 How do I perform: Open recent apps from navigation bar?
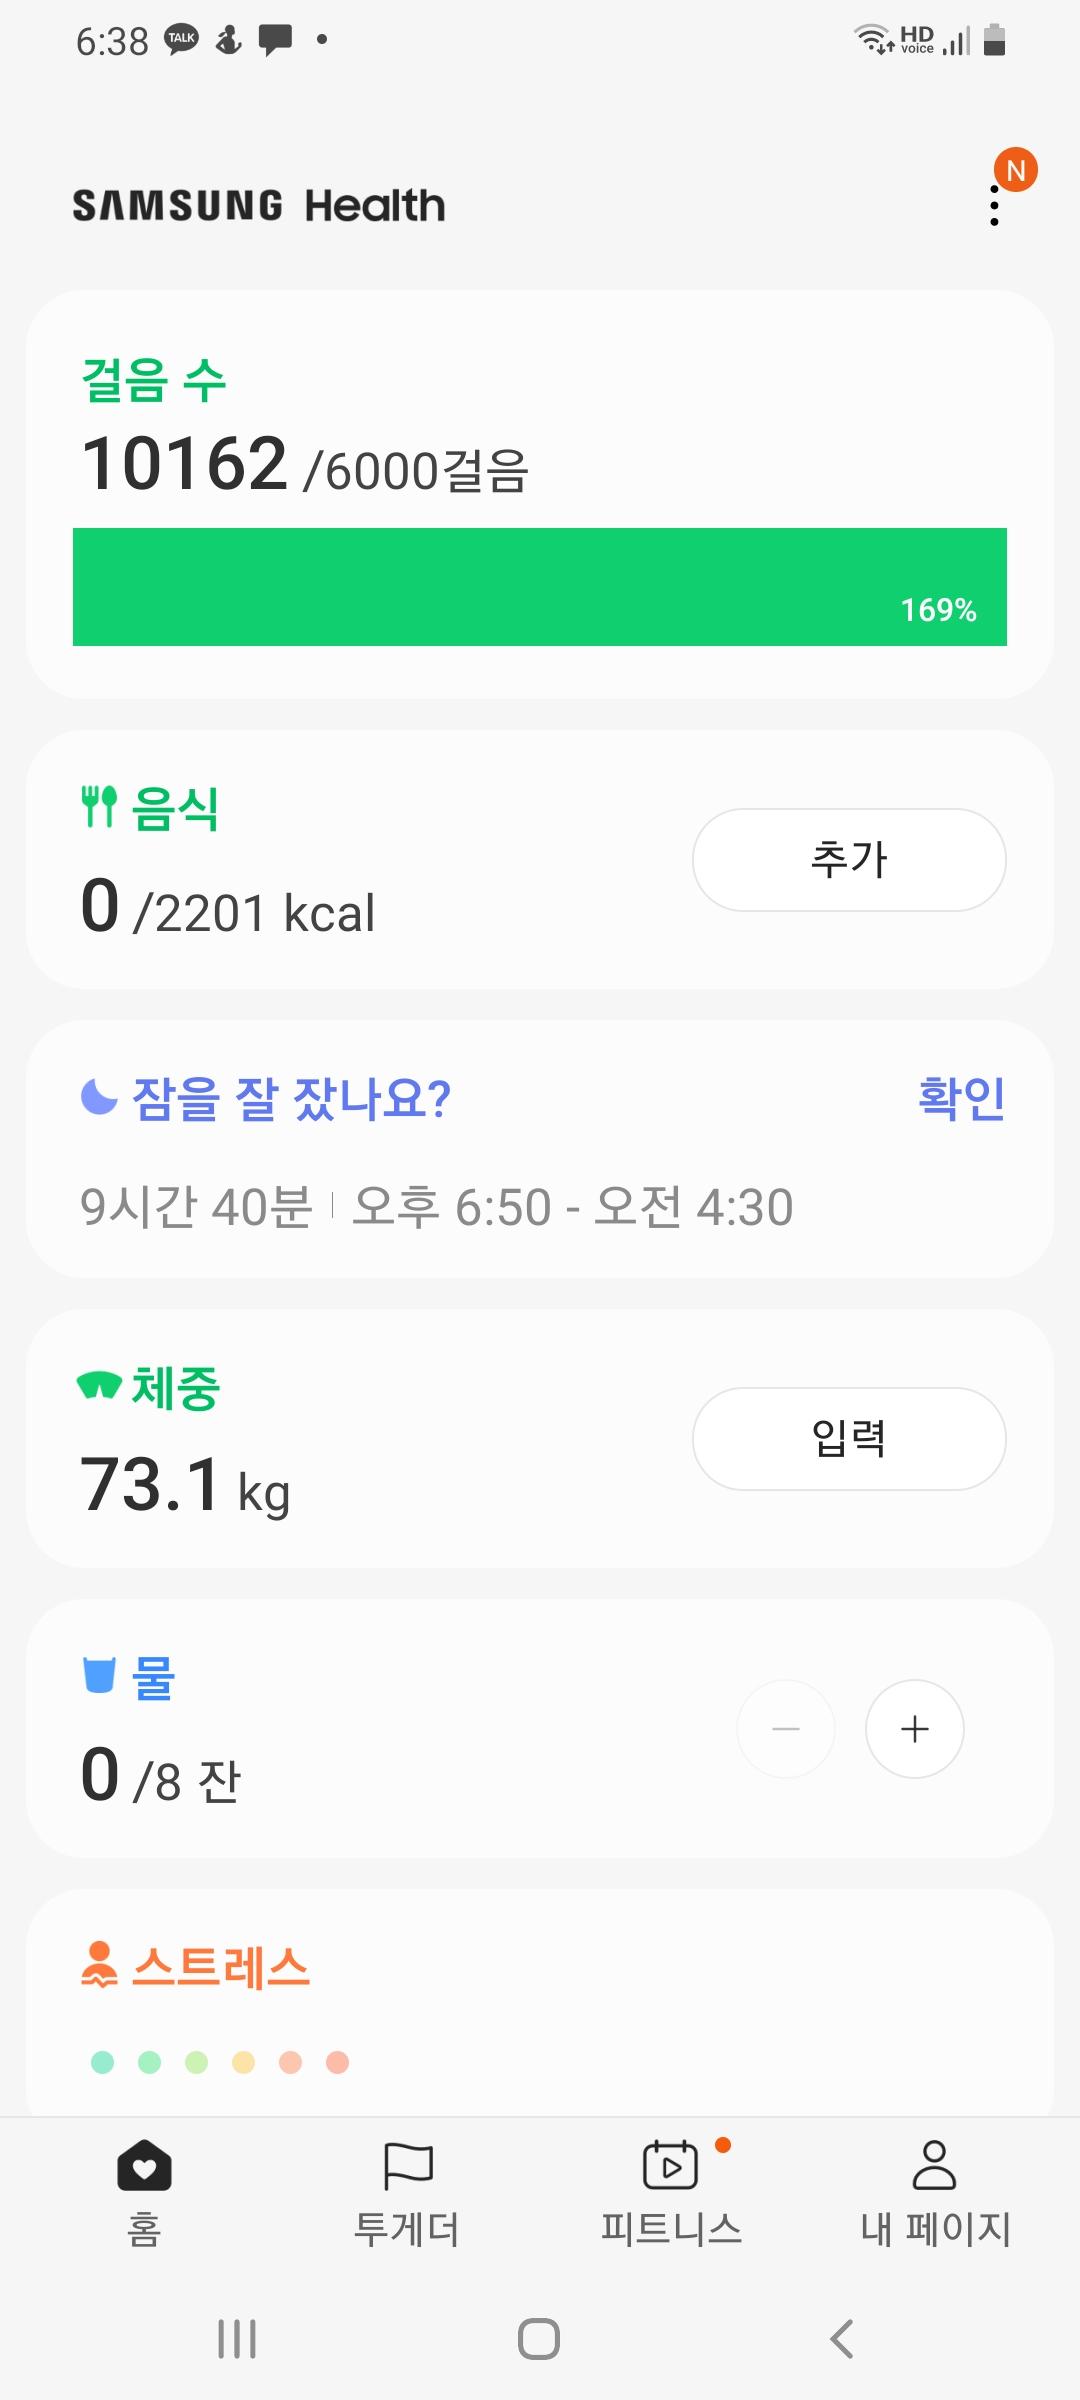pyautogui.click(x=237, y=2339)
